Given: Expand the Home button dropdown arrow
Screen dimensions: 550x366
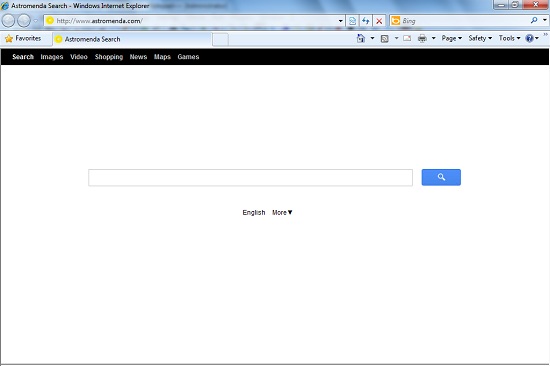Looking at the screenshot, I should (372, 38).
